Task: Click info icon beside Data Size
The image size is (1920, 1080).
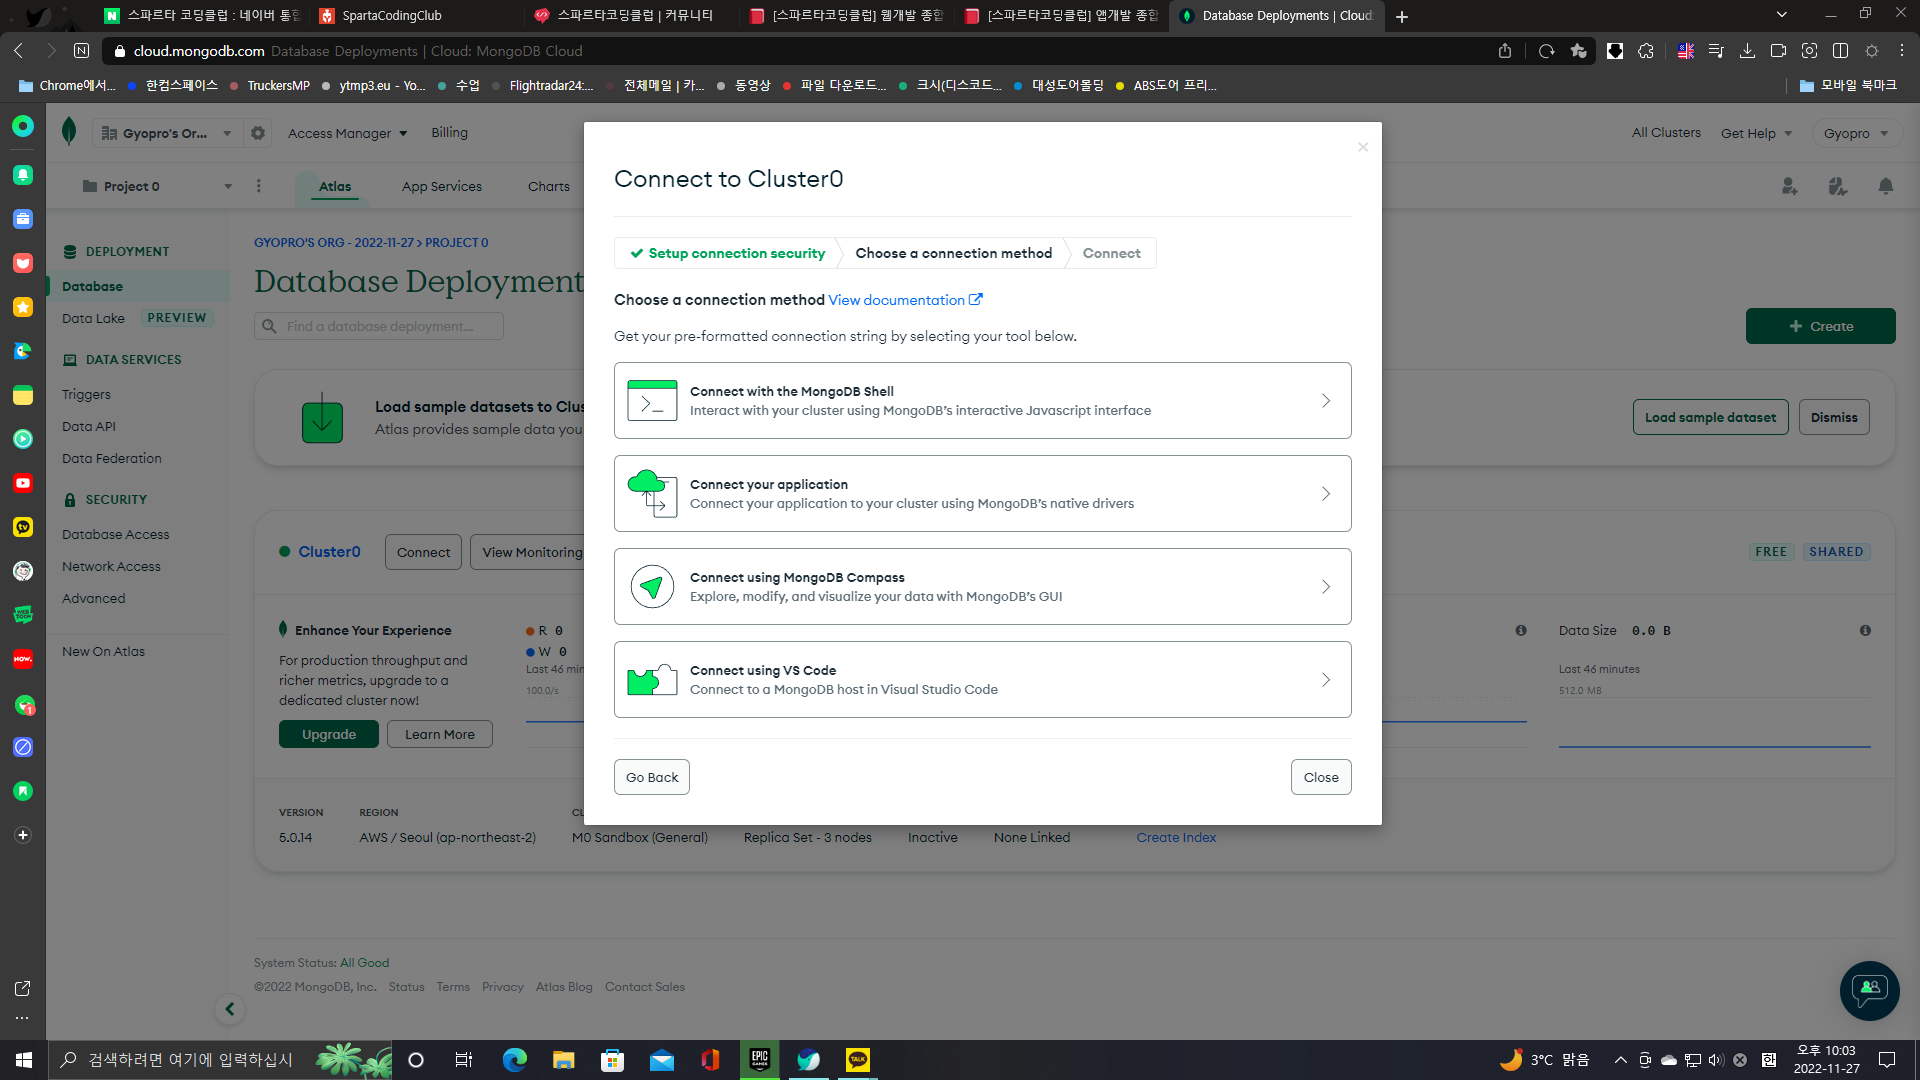Action: [1865, 630]
